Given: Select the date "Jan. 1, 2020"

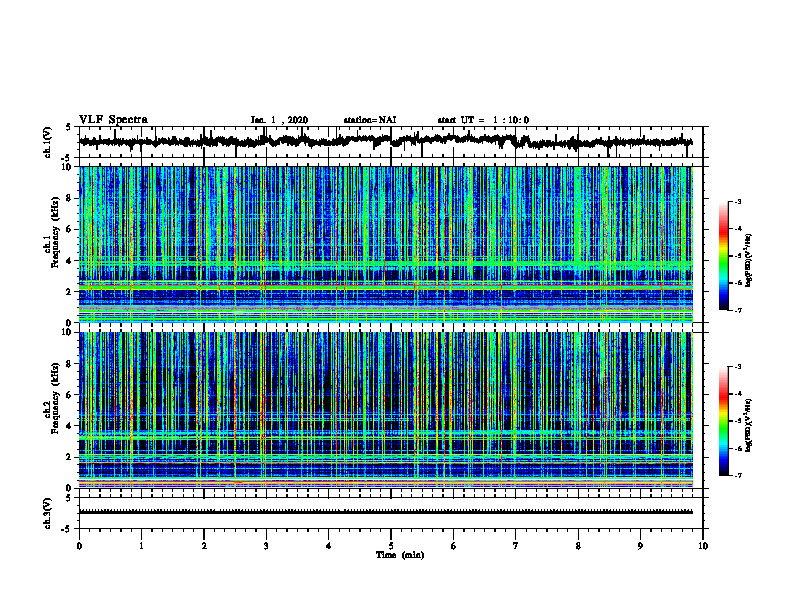Looking at the screenshot, I should pos(279,120).
